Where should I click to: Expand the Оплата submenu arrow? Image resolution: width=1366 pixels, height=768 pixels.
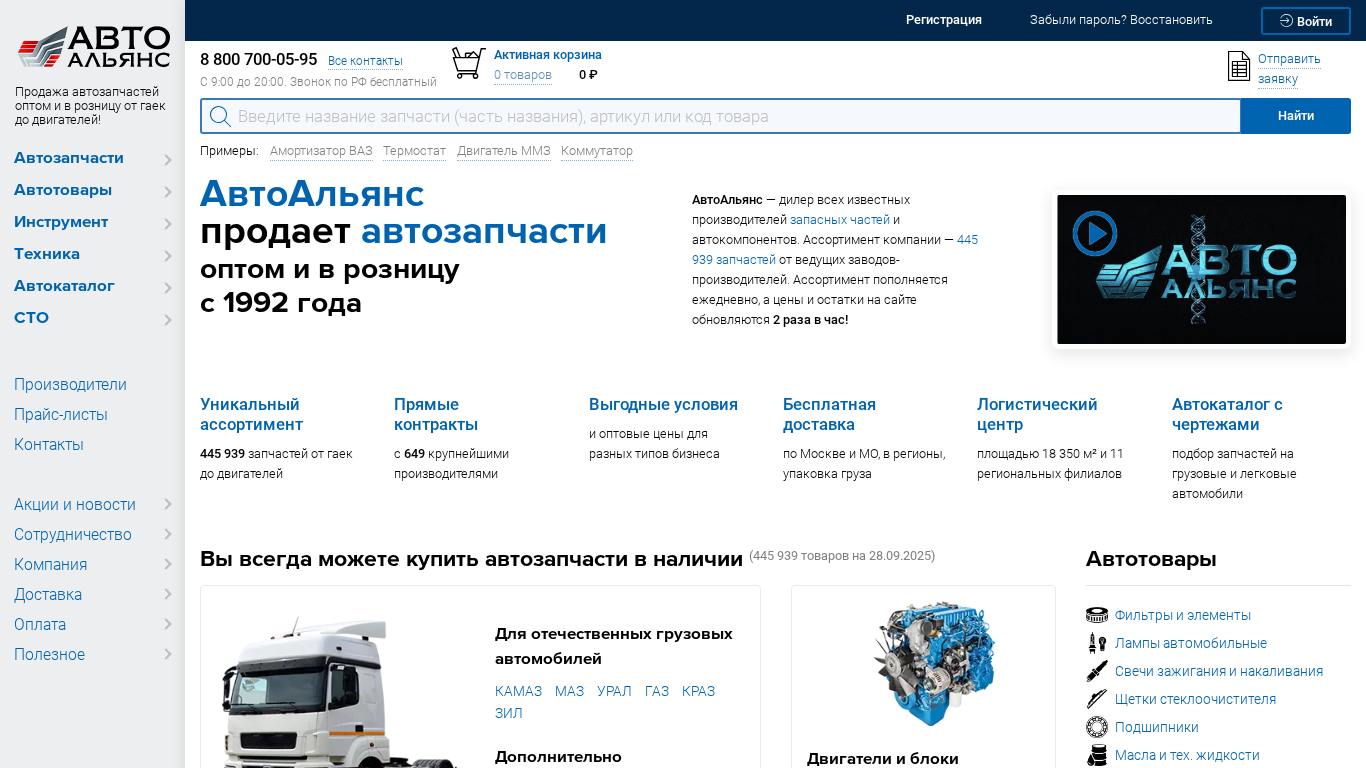click(168, 625)
